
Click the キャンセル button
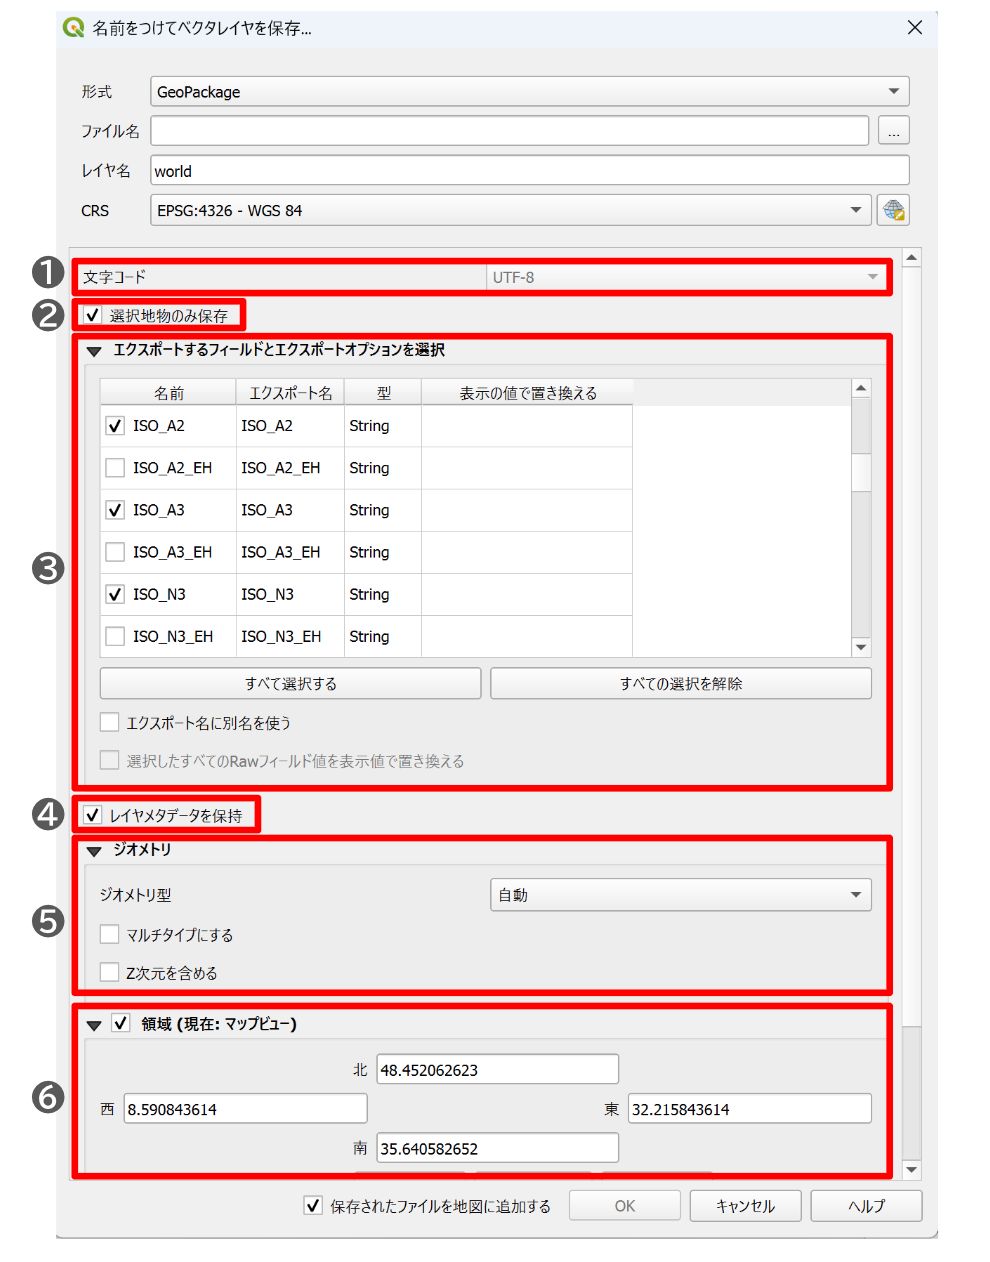point(746,1206)
